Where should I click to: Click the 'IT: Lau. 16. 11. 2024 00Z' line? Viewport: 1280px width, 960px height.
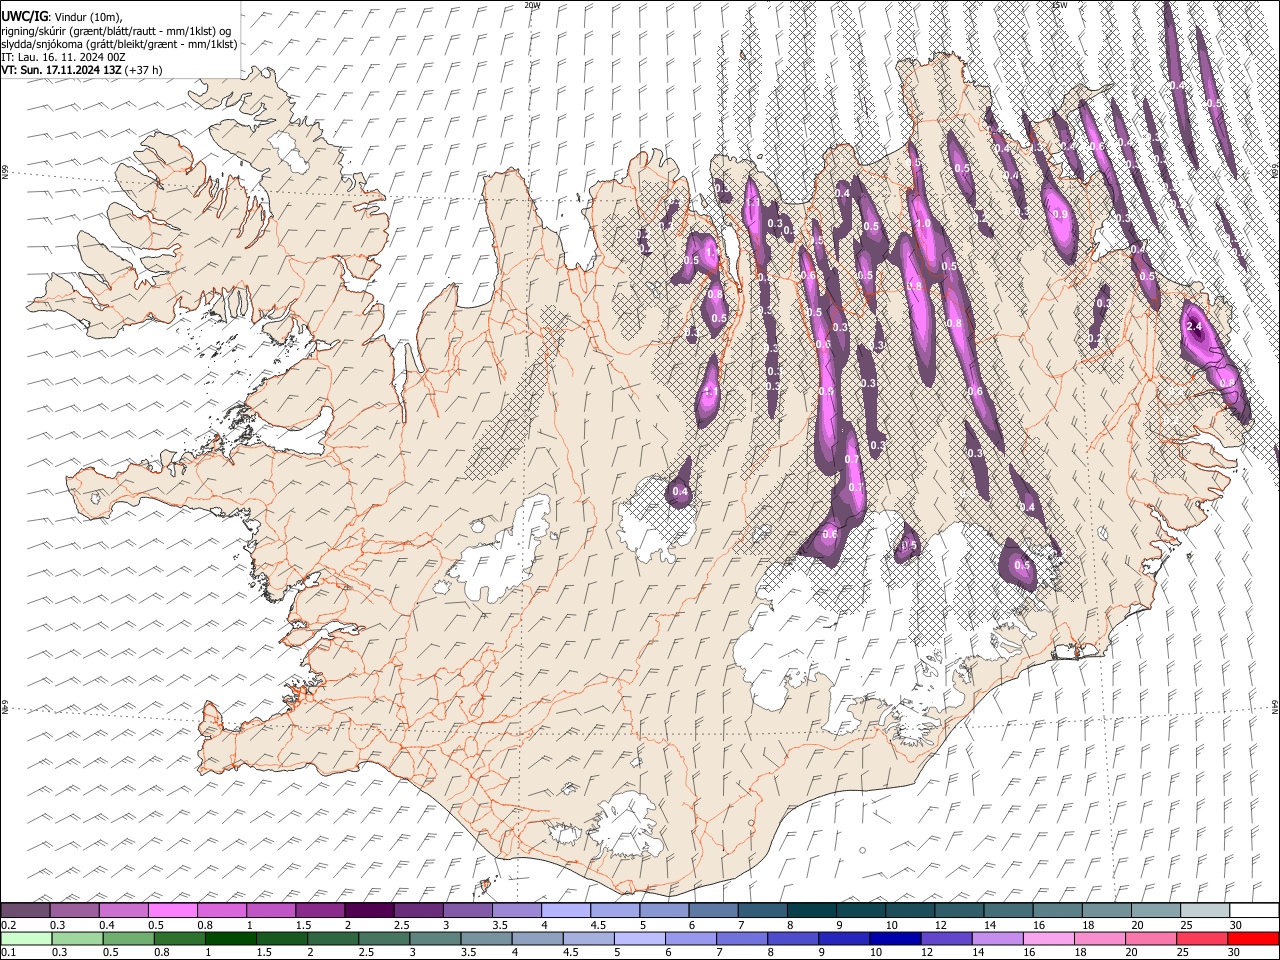coord(63,57)
